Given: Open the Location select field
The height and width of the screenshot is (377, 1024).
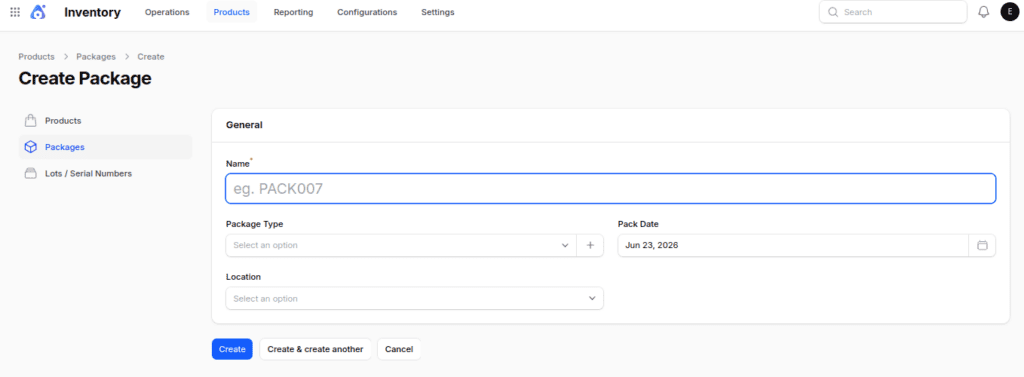Looking at the screenshot, I should [x=415, y=298].
